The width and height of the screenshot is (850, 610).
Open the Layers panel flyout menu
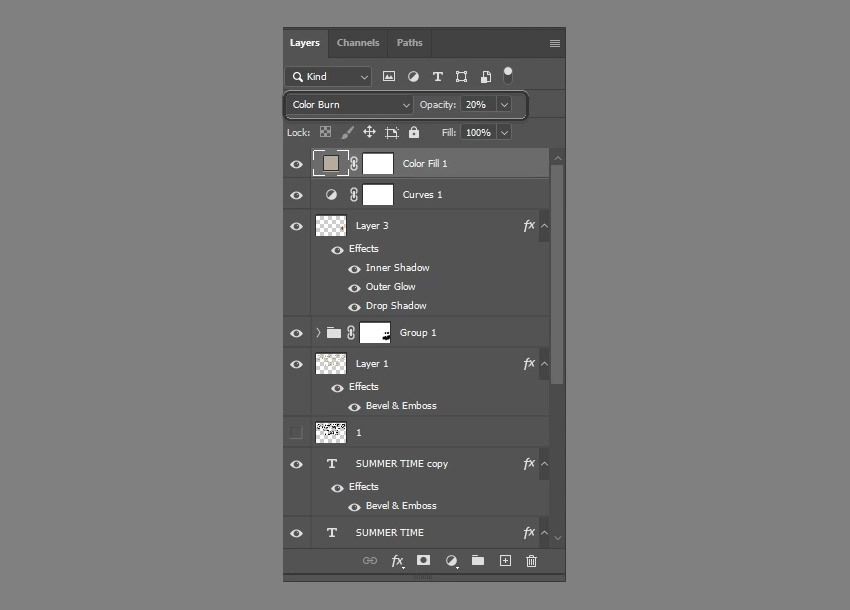555,44
